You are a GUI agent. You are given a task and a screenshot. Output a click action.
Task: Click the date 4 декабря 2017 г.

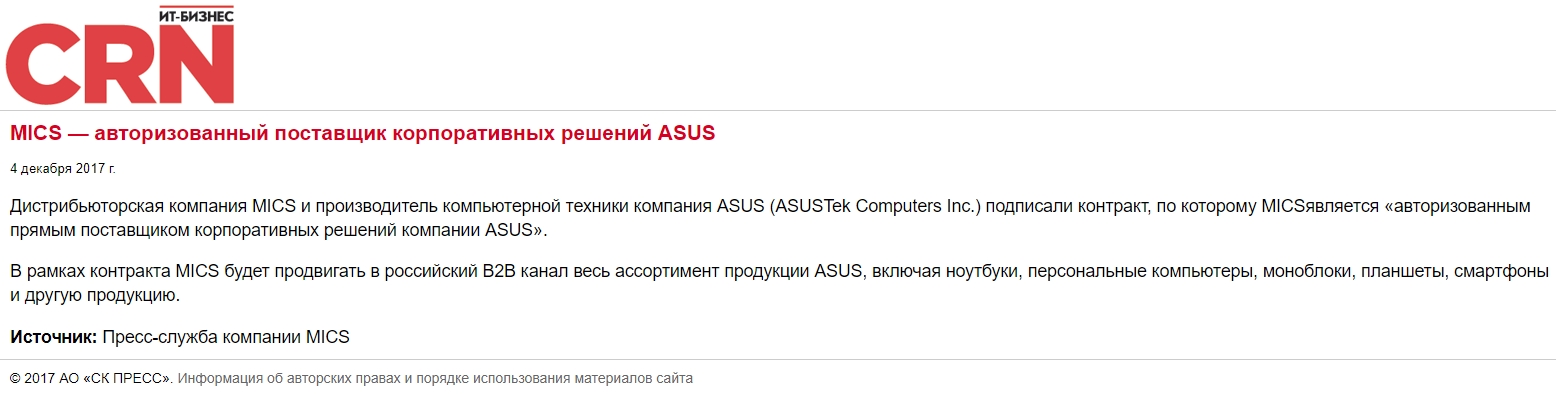62,168
